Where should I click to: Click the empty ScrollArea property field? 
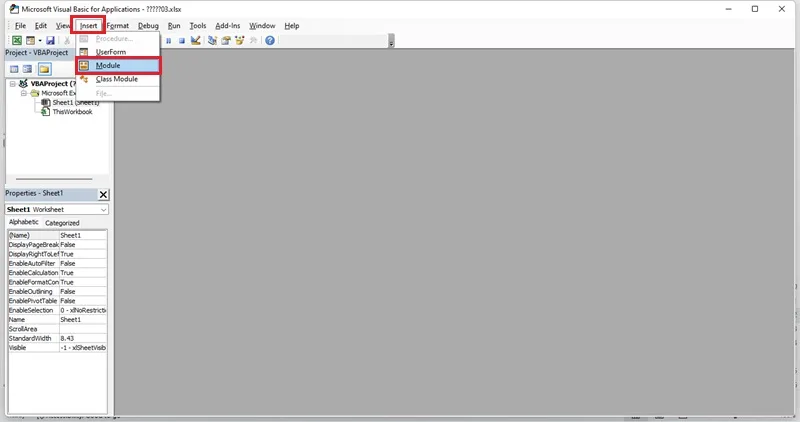coord(83,329)
